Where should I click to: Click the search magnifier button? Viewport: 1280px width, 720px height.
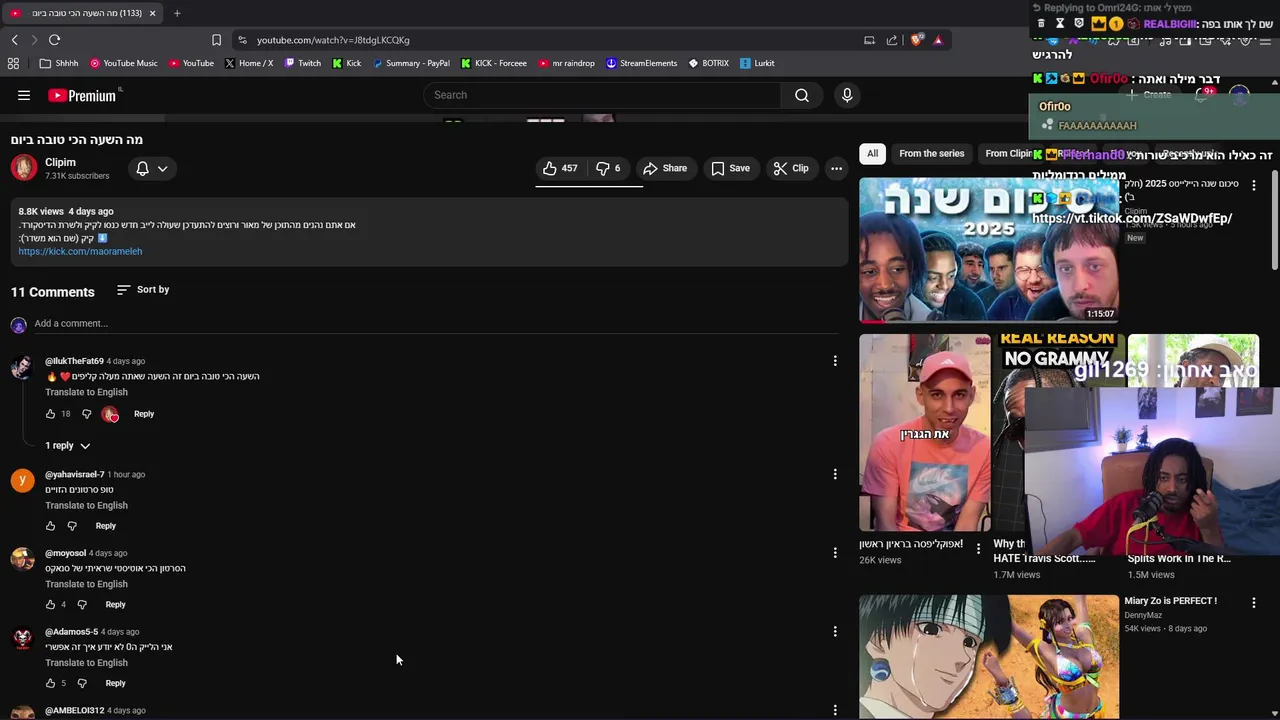802,95
